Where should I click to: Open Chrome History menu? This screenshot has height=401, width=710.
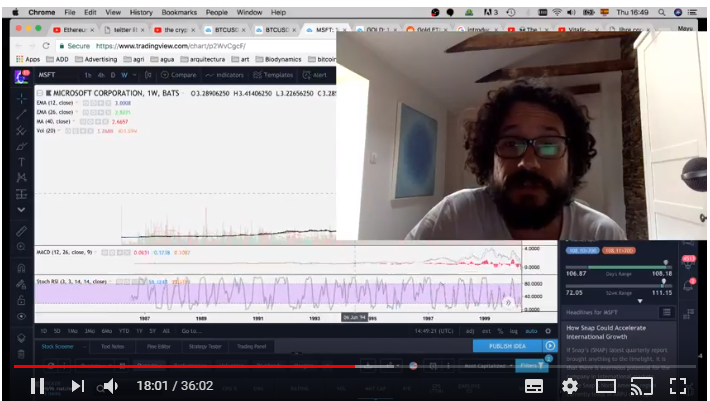tap(141, 12)
